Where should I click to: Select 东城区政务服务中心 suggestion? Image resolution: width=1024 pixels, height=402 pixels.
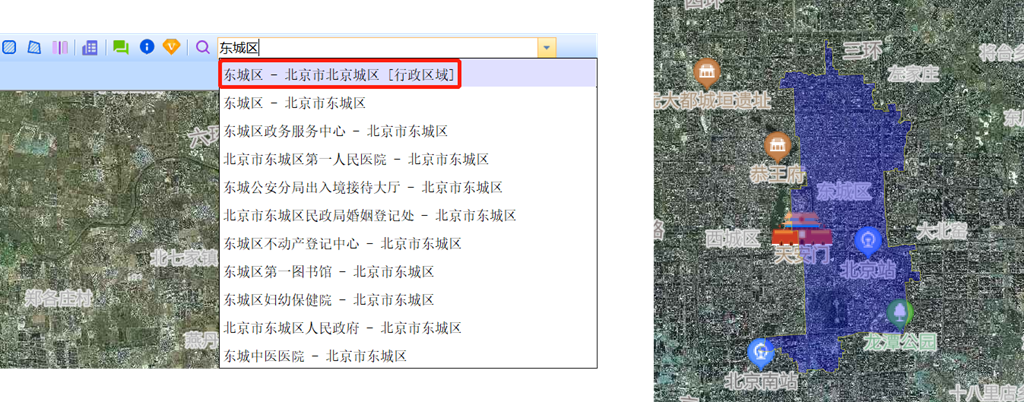pos(335,131)
